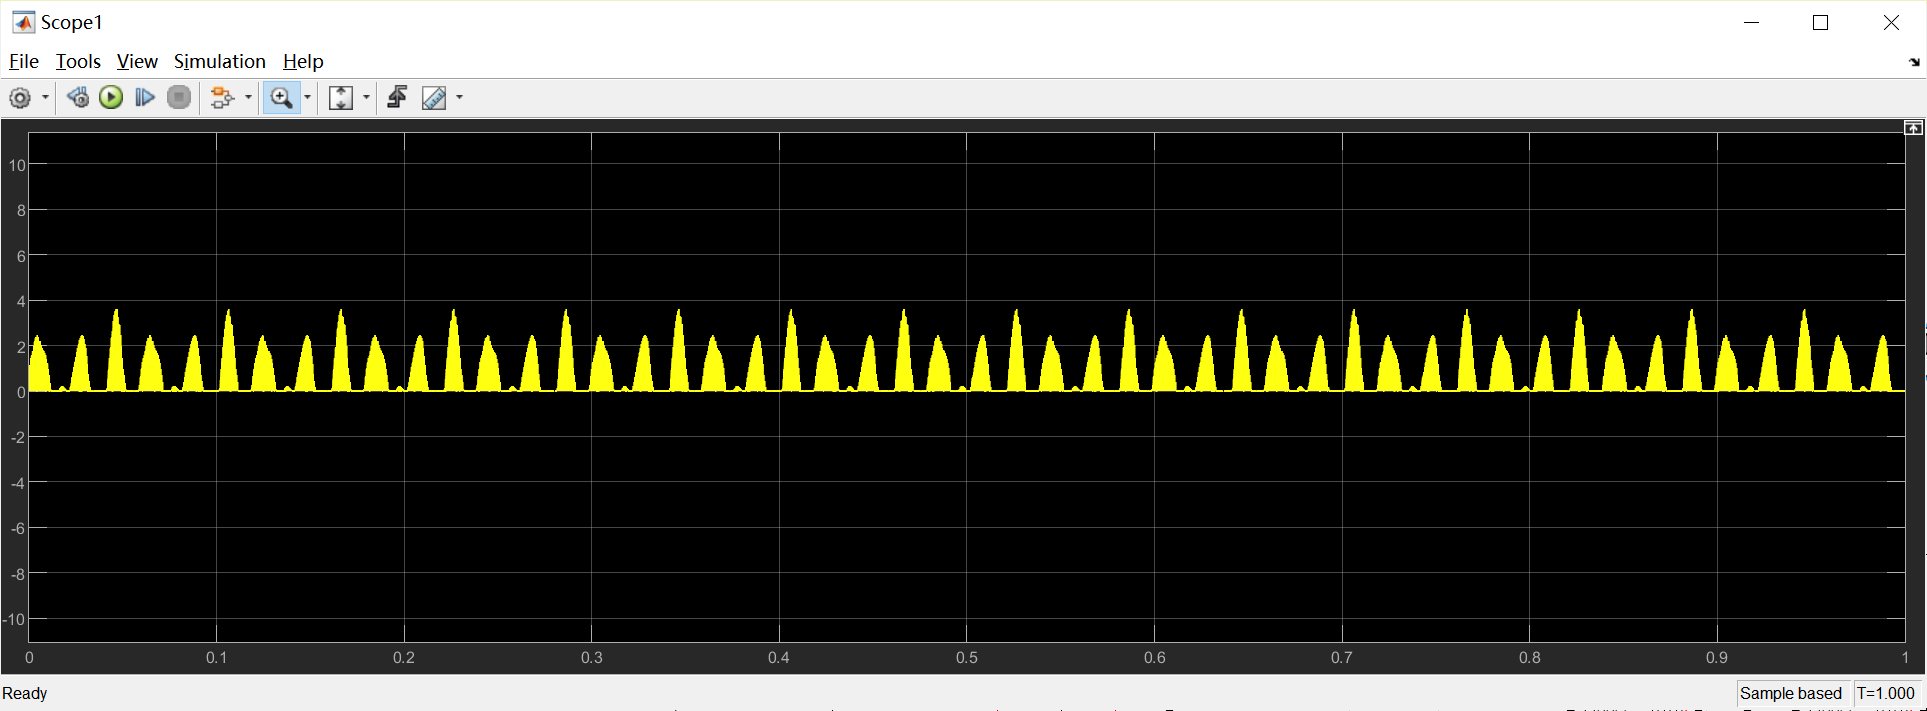Image resolution: width=1927 pixels, height=711 pixels.
Task: Click the grey Stop simulation button
Action: coord(179,98)
